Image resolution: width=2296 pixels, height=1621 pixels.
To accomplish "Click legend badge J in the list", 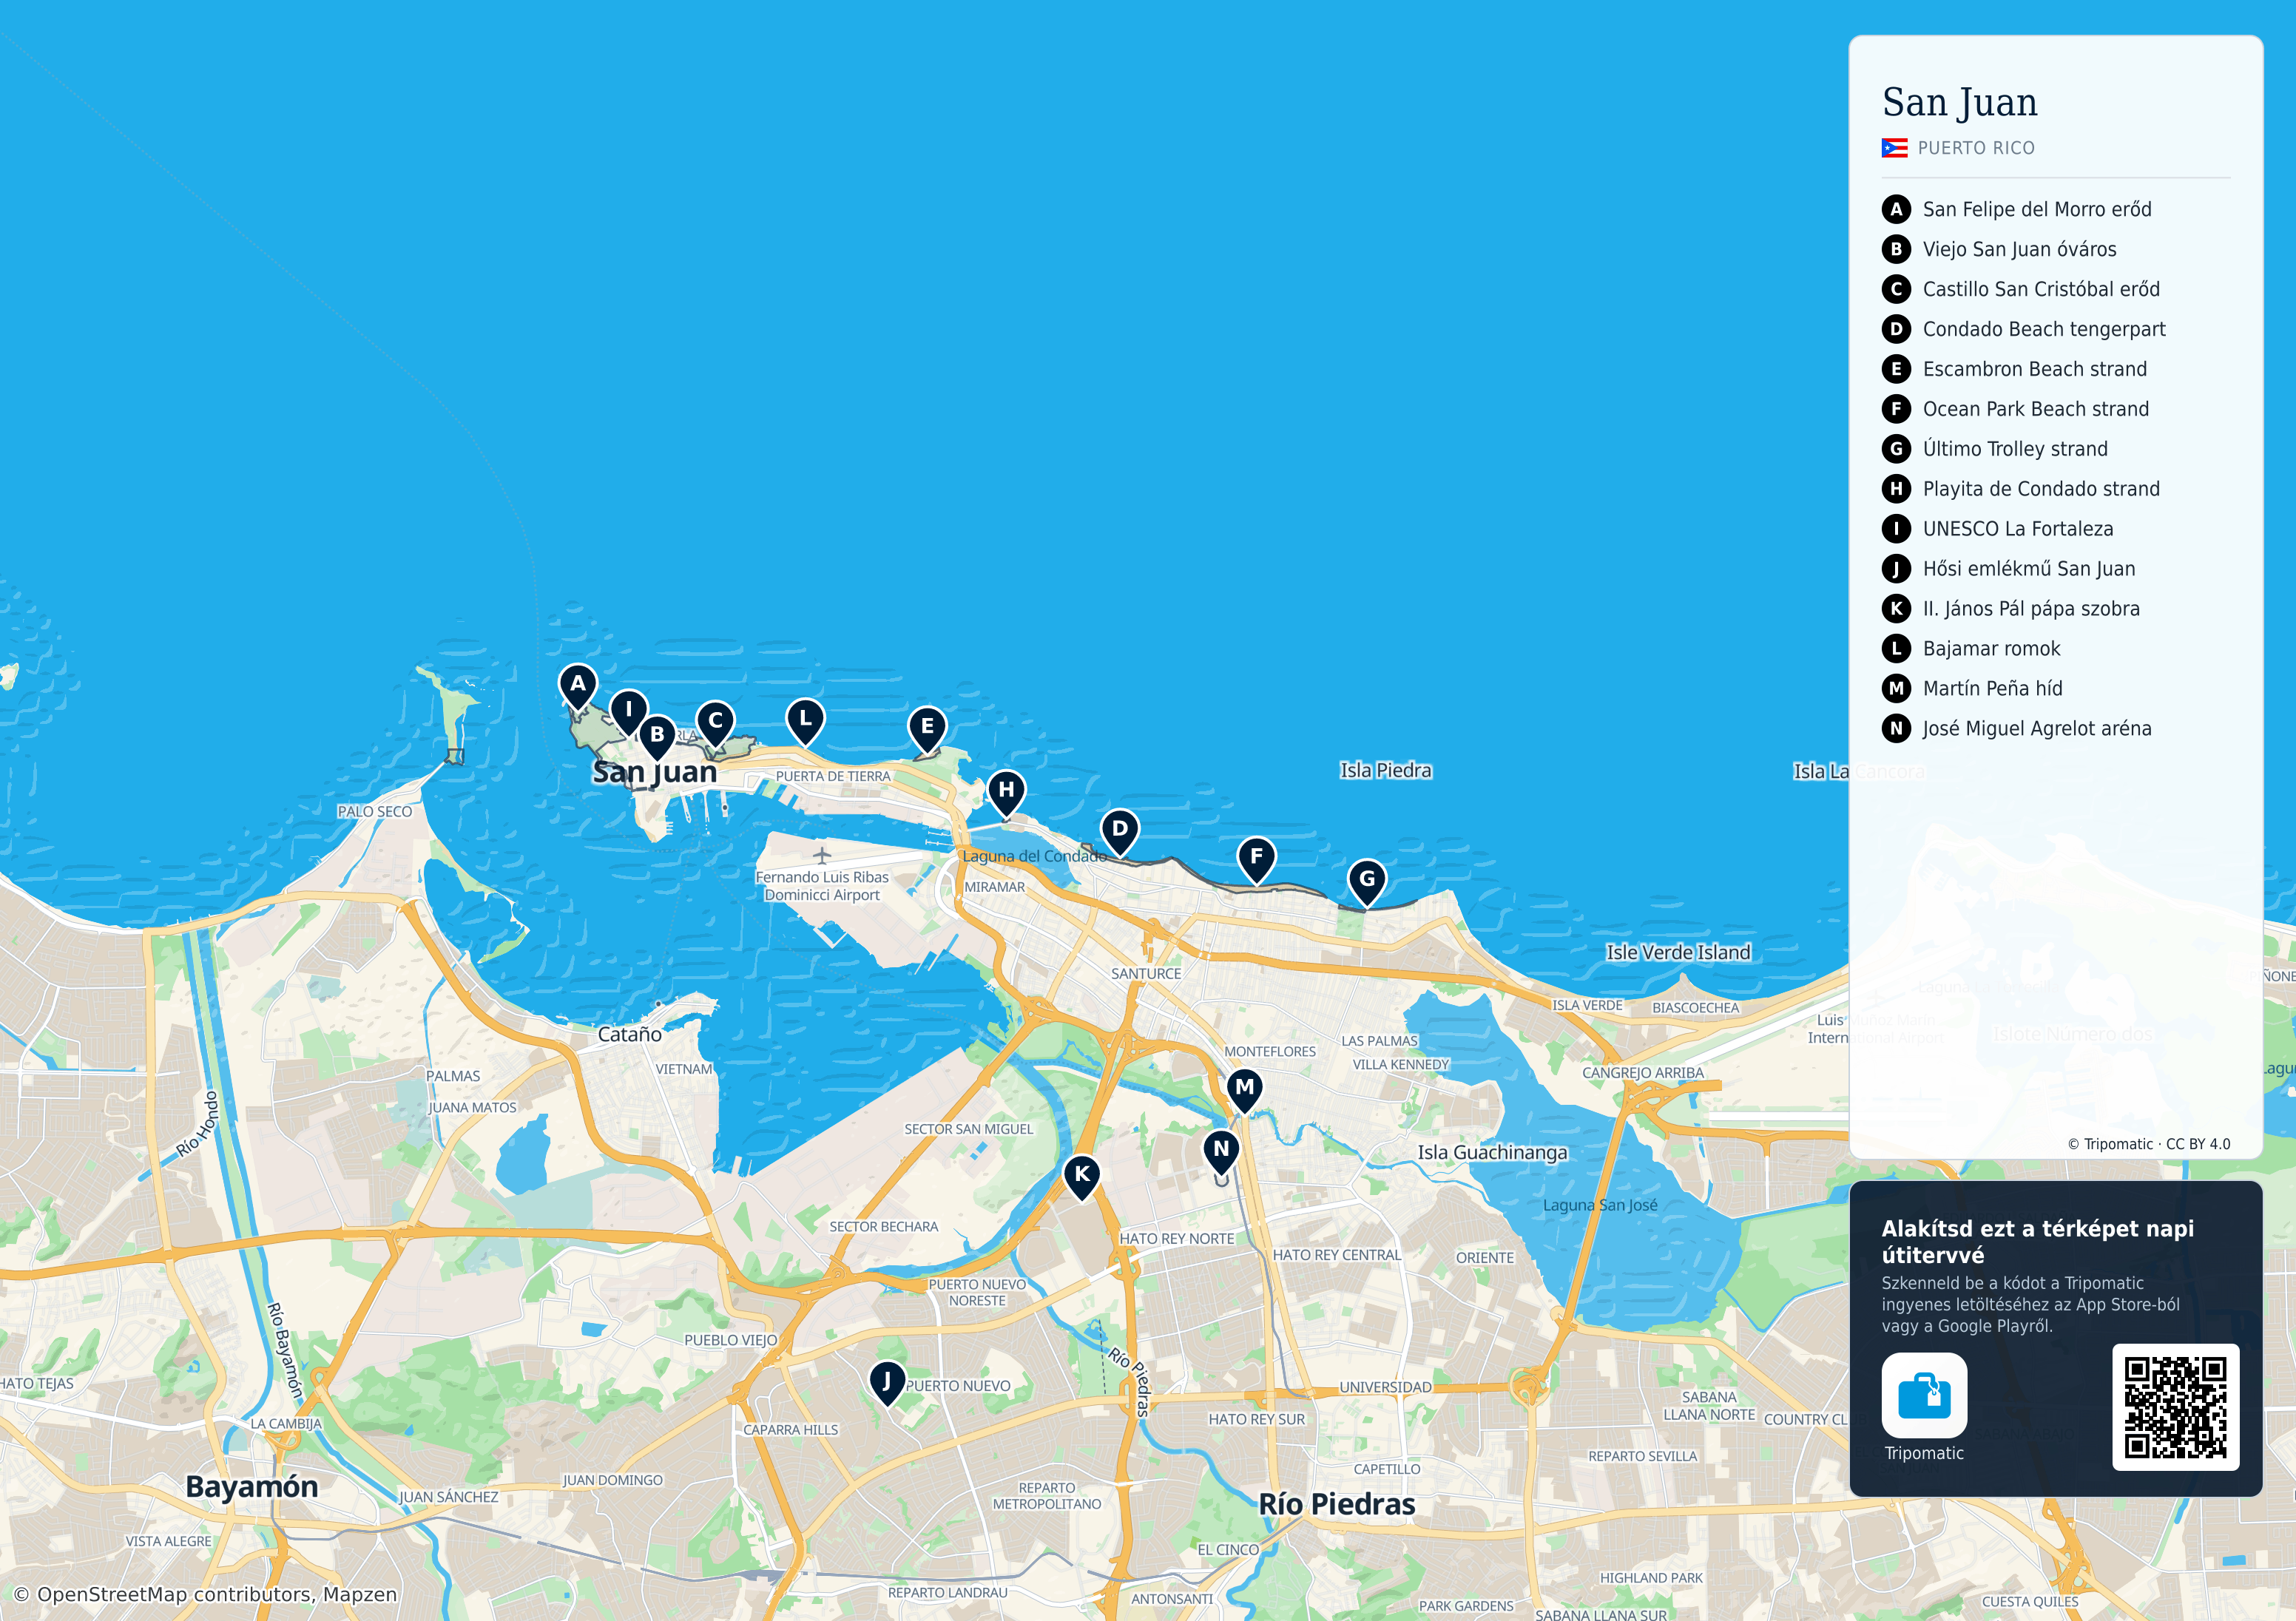I will coord(1896,569).
